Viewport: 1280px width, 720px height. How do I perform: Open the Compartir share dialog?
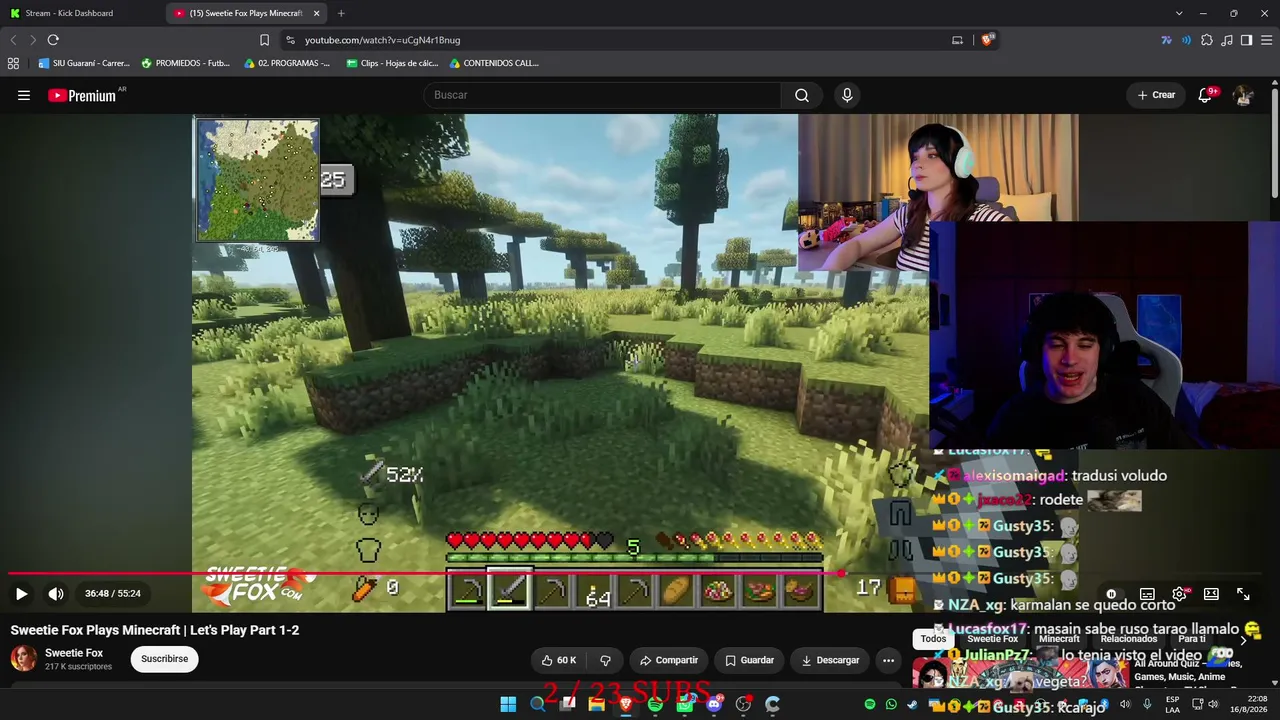[669, 660]
